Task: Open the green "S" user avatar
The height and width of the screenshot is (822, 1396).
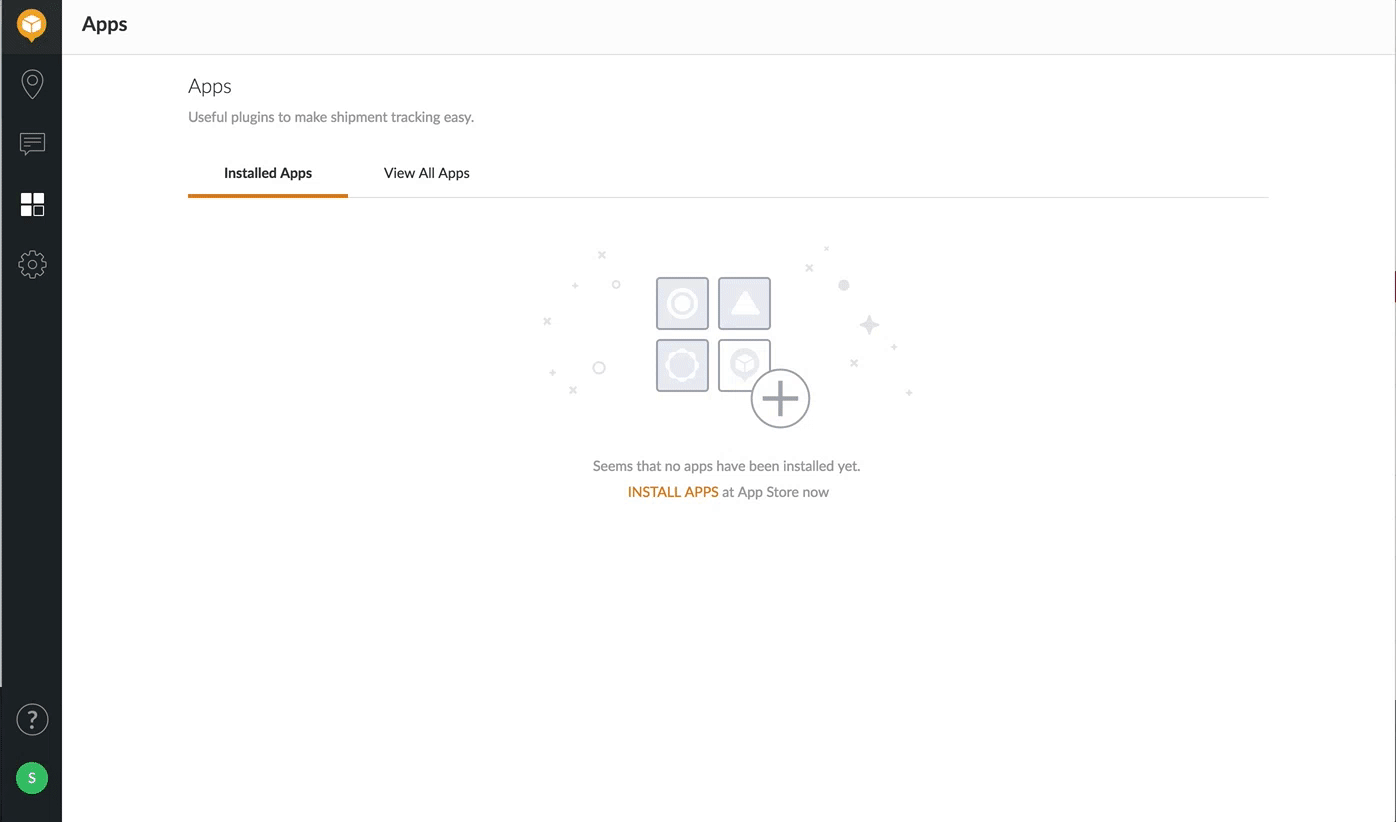Action: click(32, 777)
